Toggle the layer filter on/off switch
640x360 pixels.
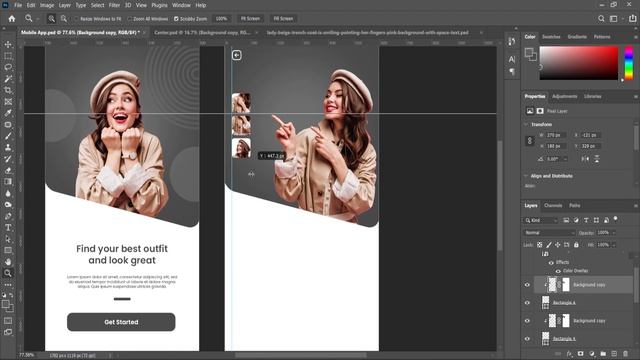click(616, 219)
